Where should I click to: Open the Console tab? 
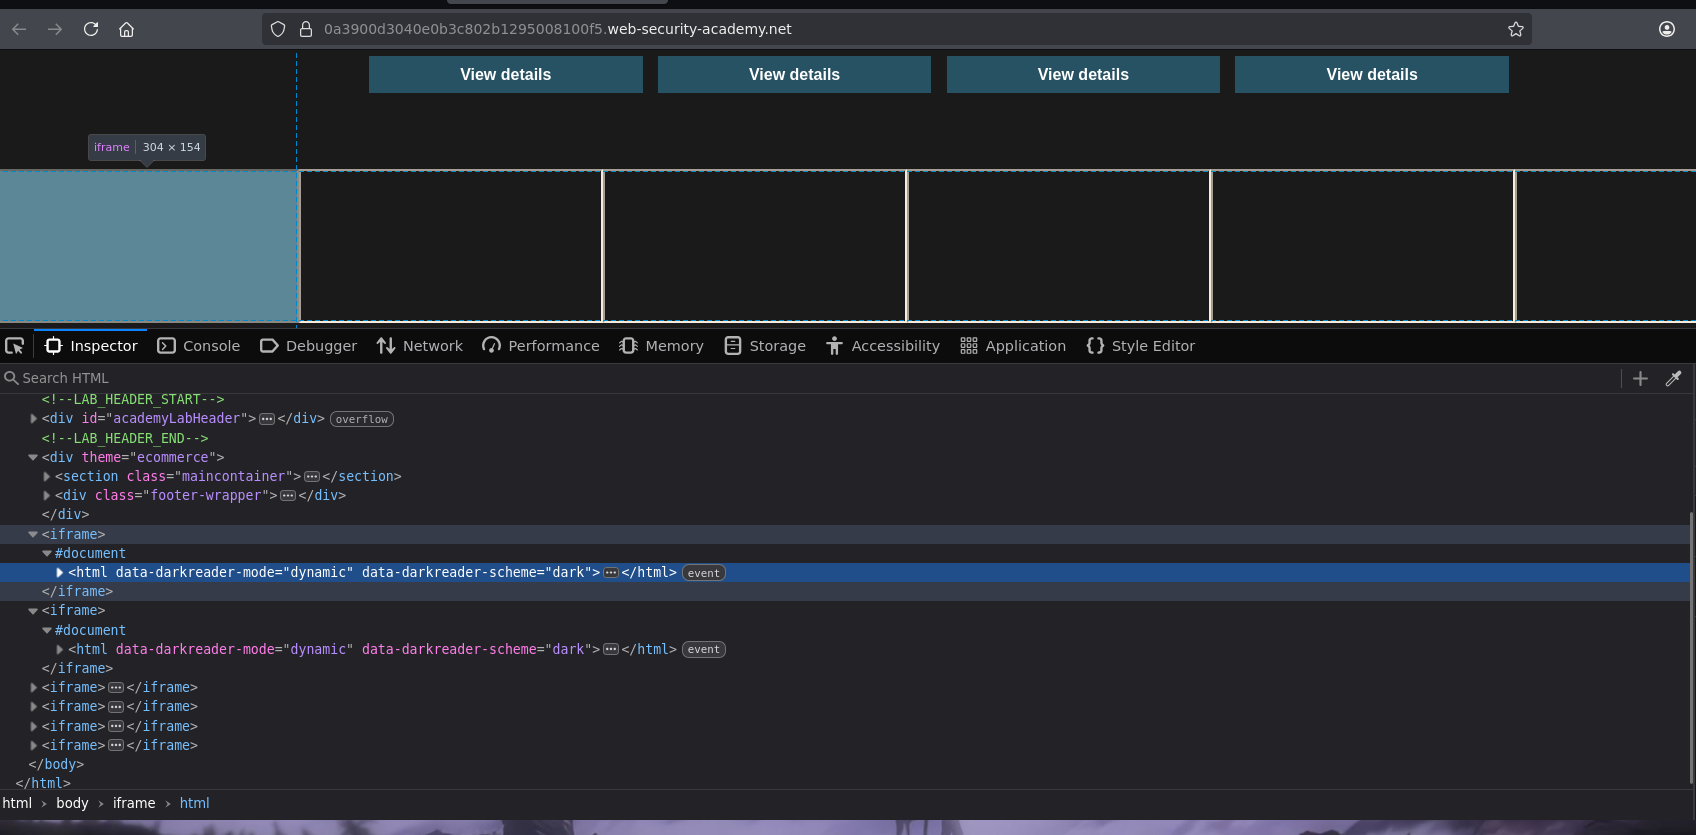click(x=199, y=346)
